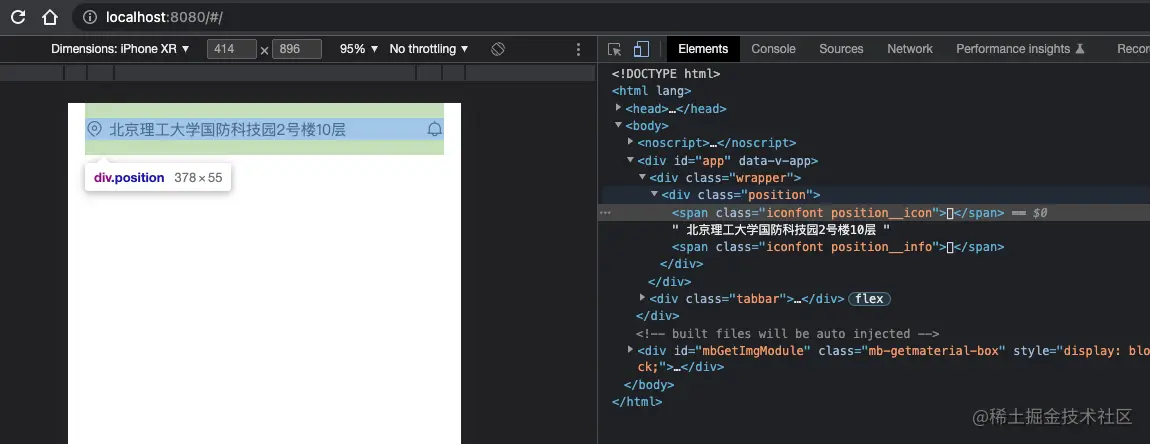Select the built files auto injected comment
The image size is (1150, 444).
788,333
